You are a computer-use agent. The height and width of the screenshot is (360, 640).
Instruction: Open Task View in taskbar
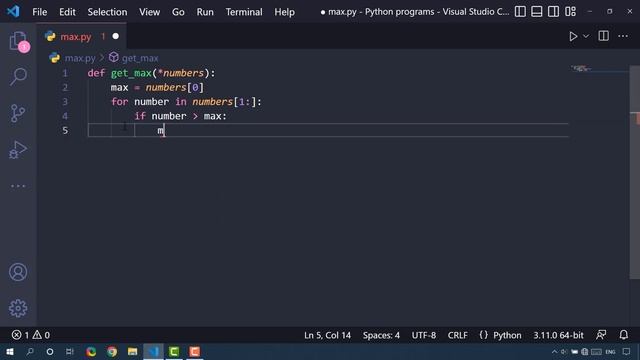click(x=70, y=351)
